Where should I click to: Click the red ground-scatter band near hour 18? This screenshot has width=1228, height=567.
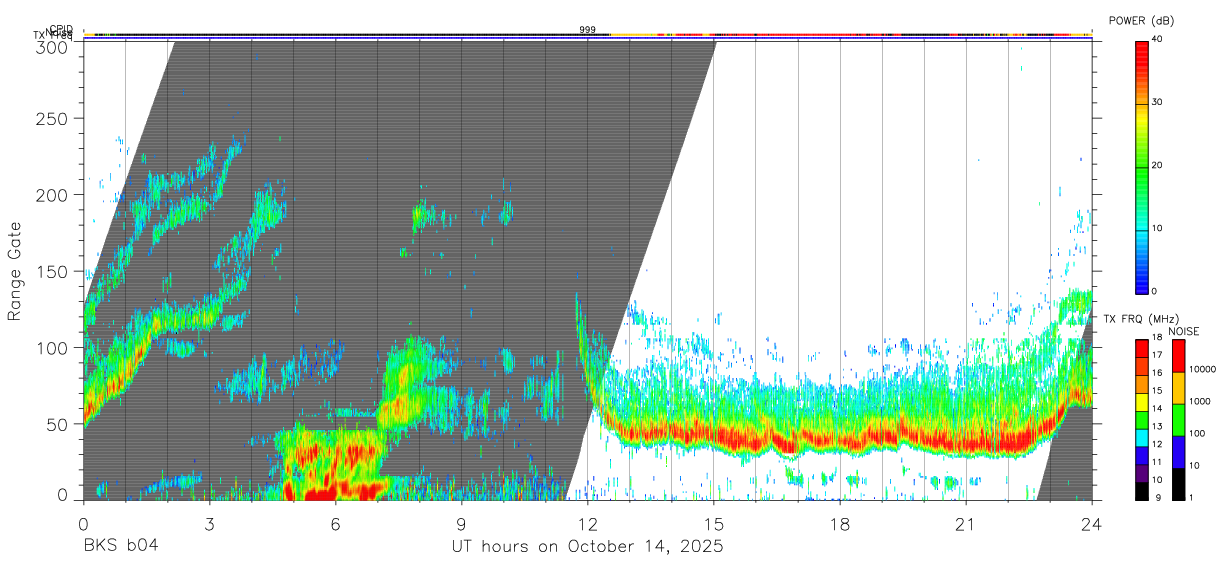click(x=838, y=438)
